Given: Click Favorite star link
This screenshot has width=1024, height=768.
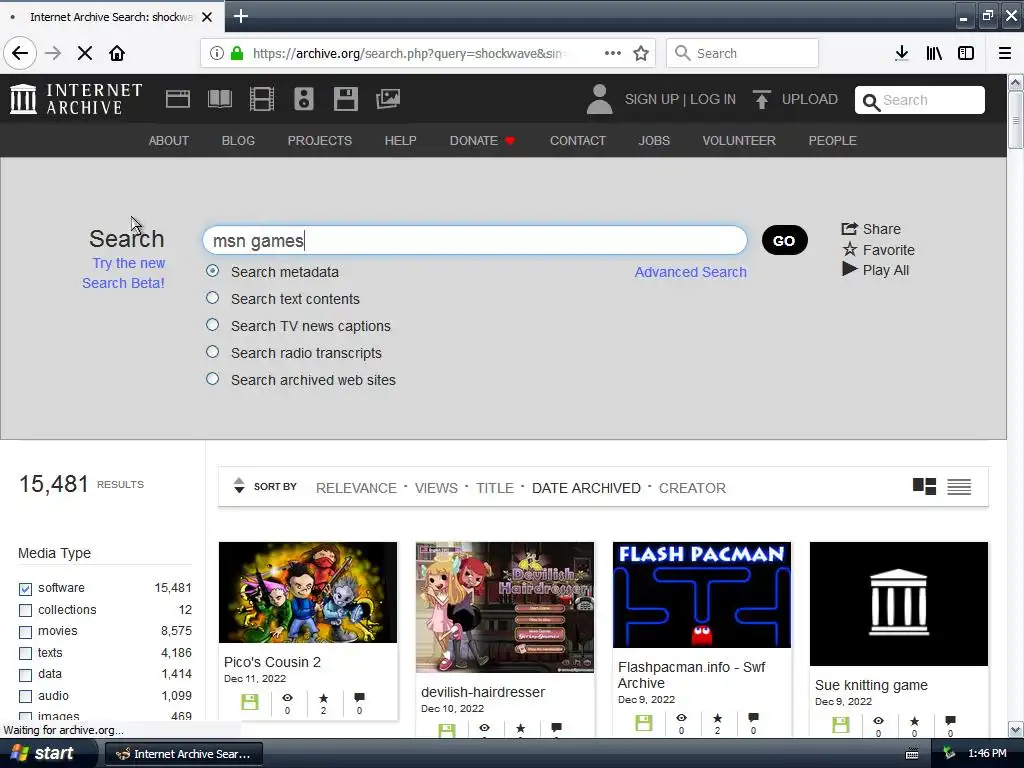Looking at the screenshot, I should click(878, 249).
